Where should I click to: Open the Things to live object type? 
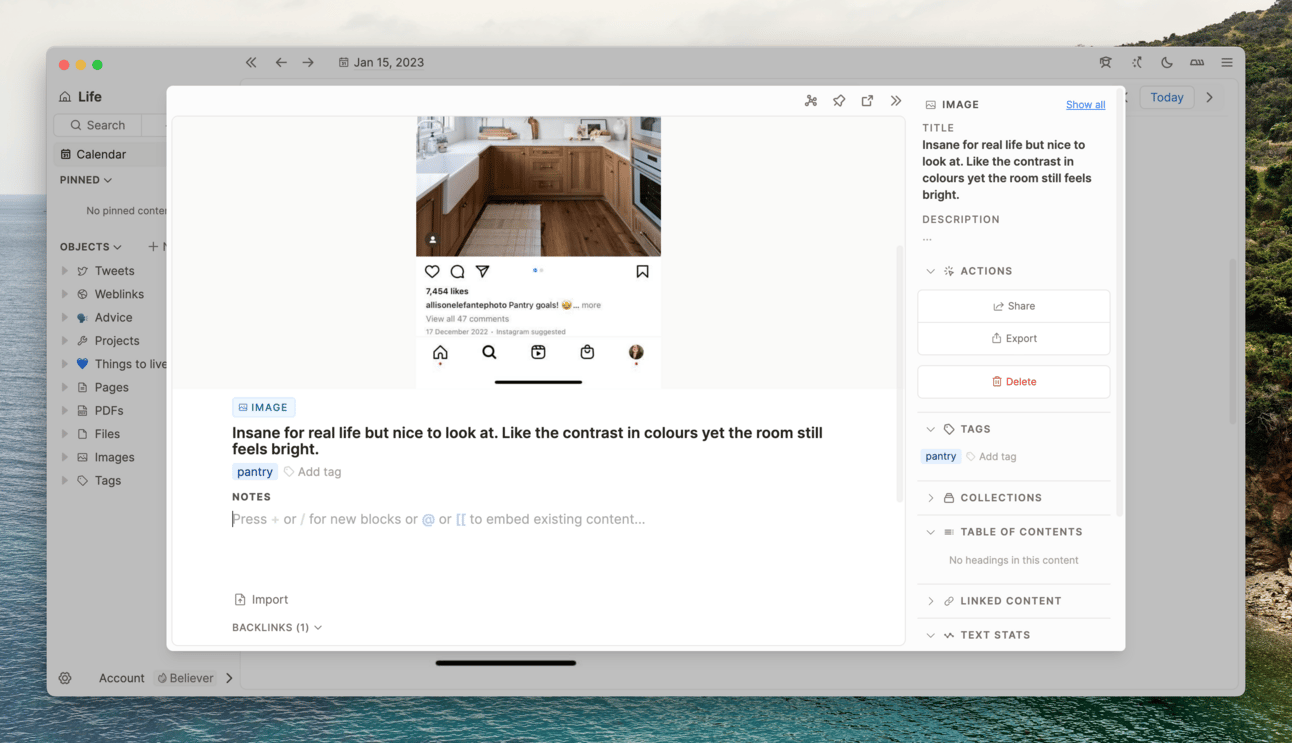coord(130,364)
